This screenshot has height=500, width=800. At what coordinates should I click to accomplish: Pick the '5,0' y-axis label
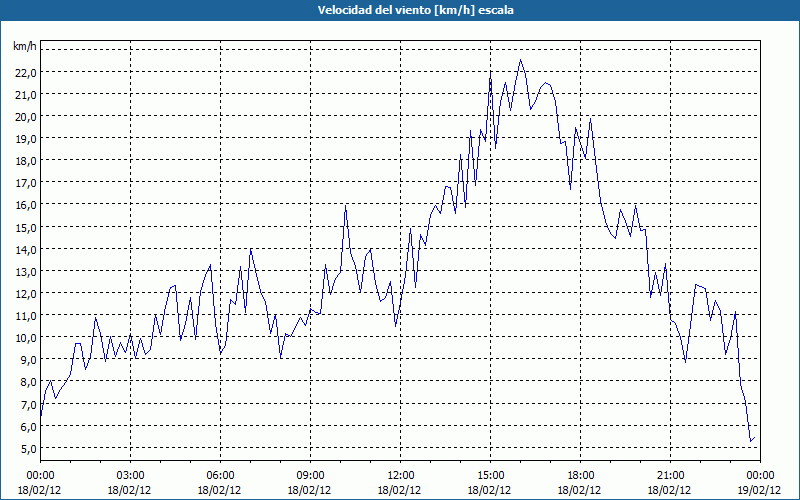[28, 449]
